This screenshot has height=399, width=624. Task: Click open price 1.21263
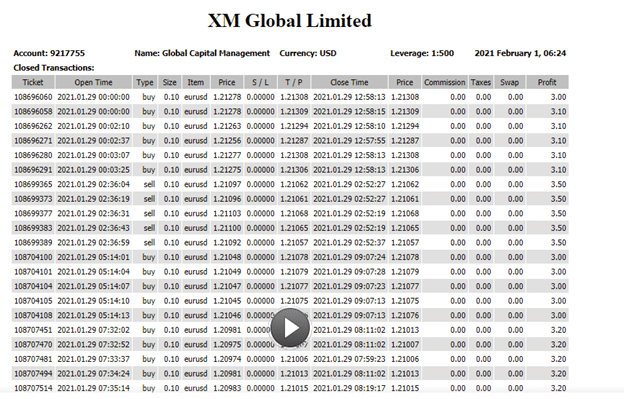click(227, 126)
